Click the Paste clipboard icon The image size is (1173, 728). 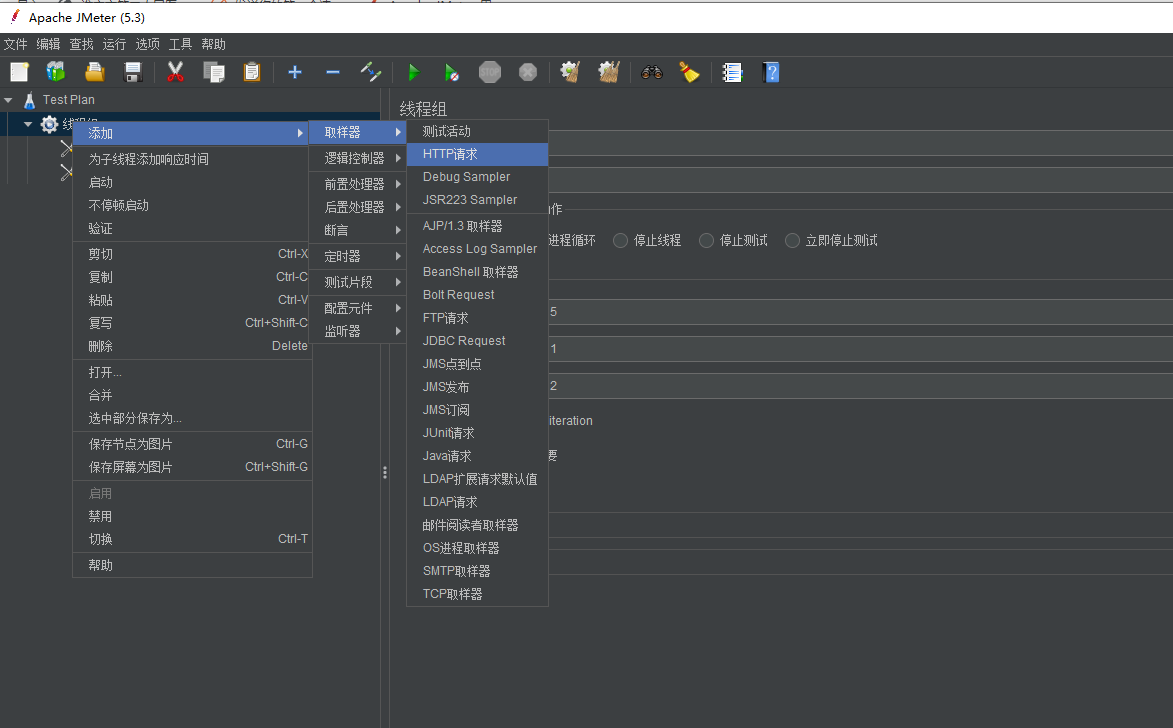(252, 72)
